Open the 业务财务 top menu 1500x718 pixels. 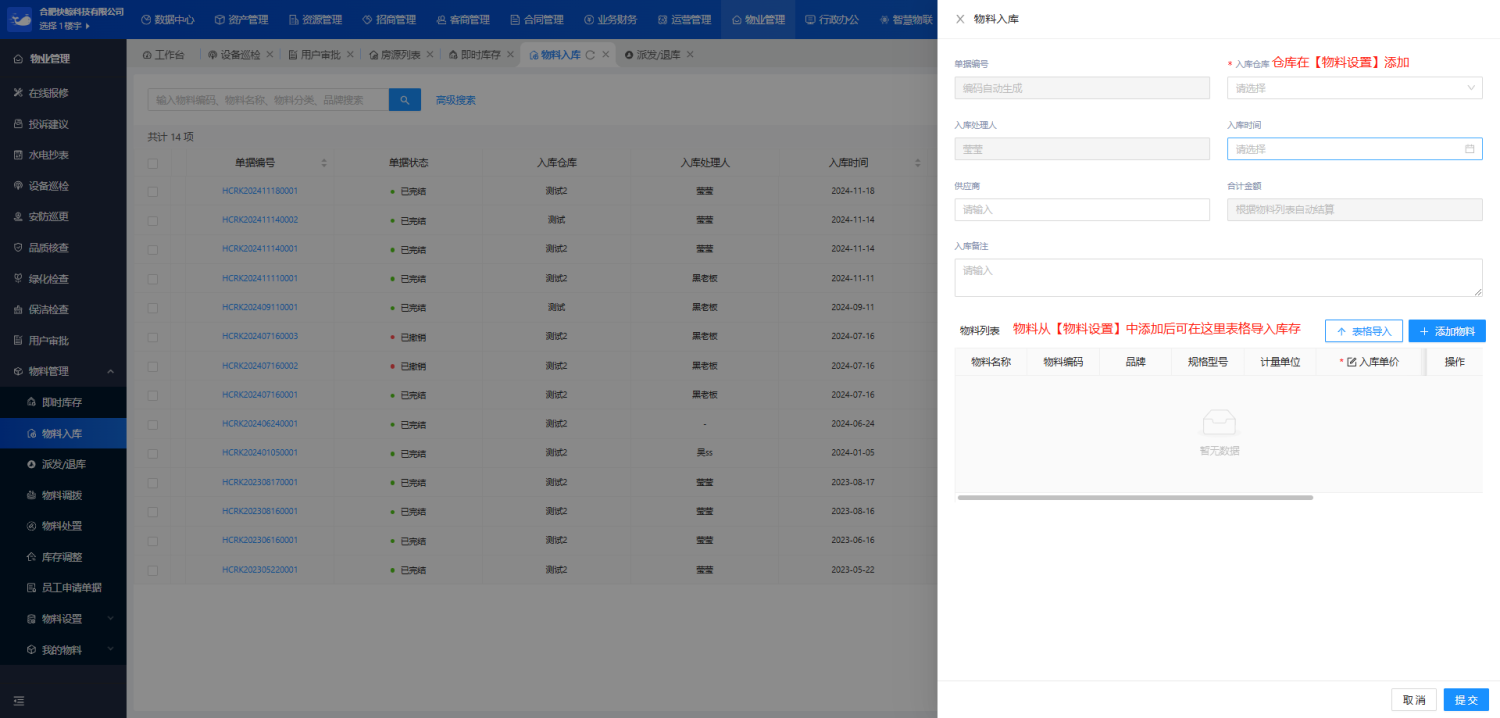(610, 19)
